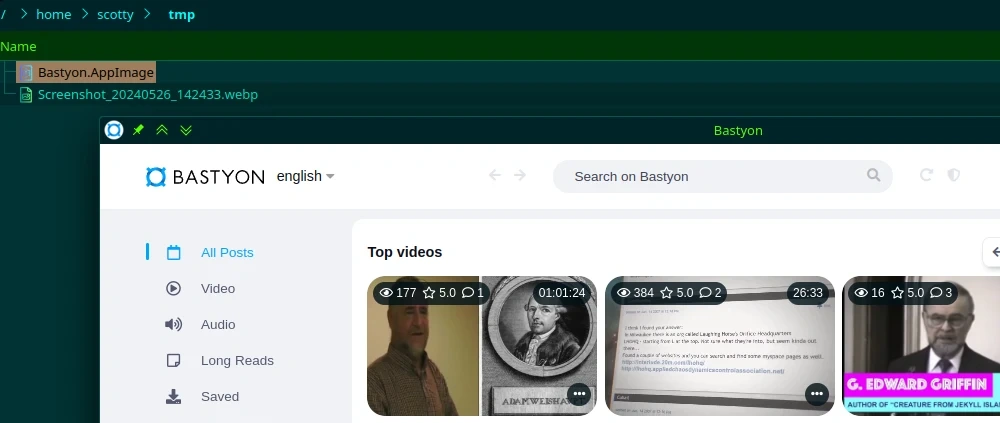Open the Long Reads section

(x=237, y=360)
